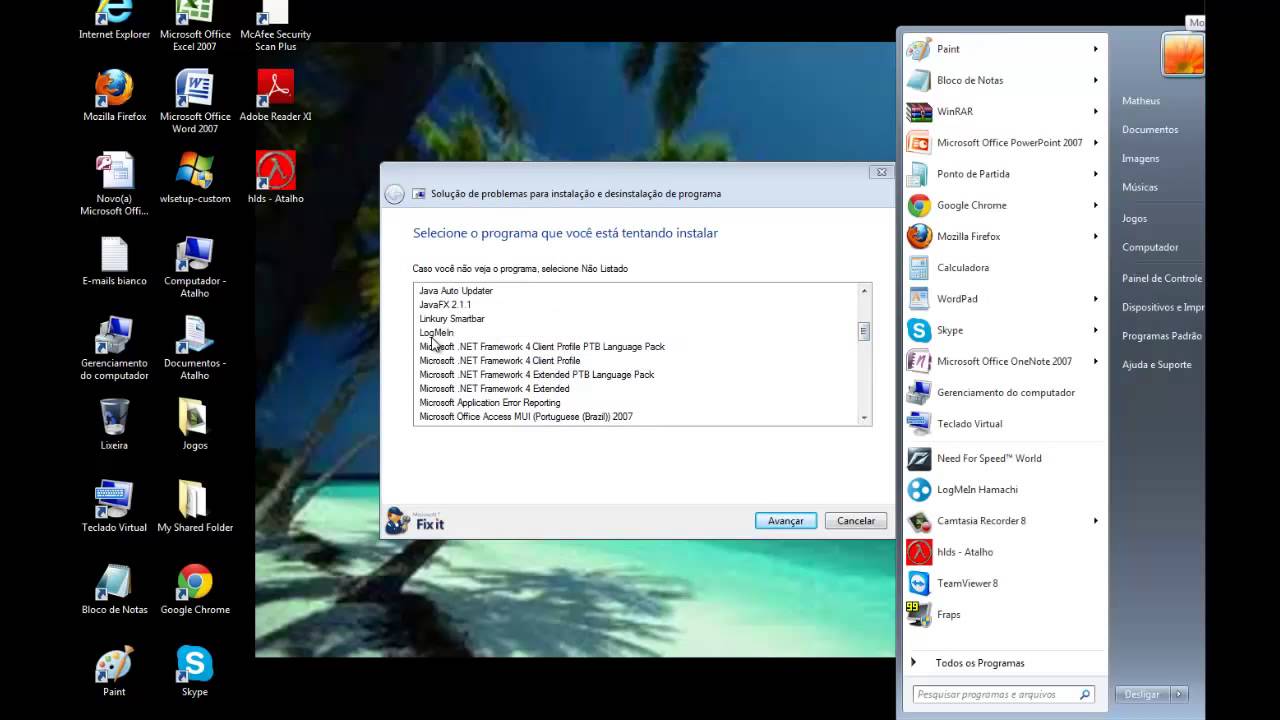Select Adobe Reader XI desktop icon
Viewport: 1280px width, 720px height.
click(275, 96)
